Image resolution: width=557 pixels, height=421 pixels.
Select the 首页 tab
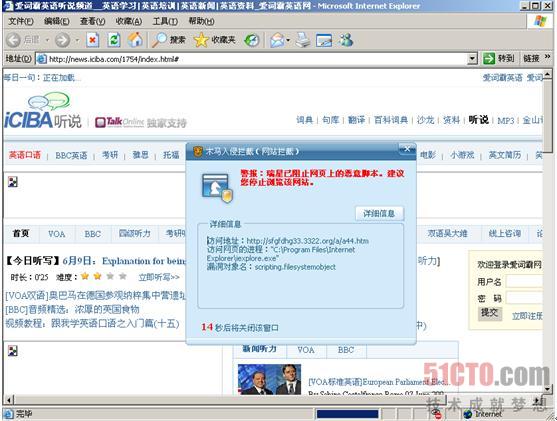pyautogui.click(x=21, y=233)
